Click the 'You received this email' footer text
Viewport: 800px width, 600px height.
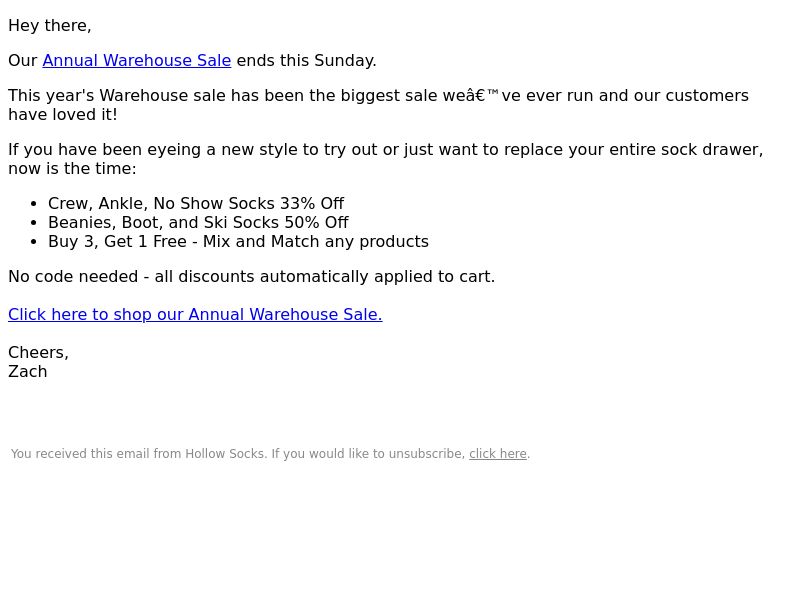click(x=270, y=454)
